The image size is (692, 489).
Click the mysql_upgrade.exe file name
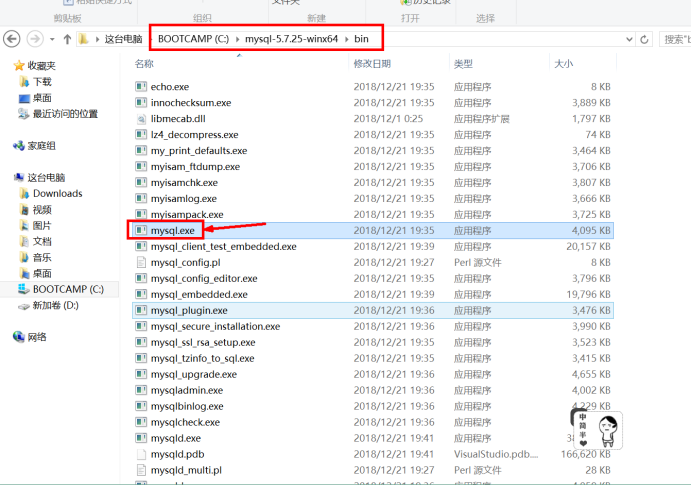[194, 374]
